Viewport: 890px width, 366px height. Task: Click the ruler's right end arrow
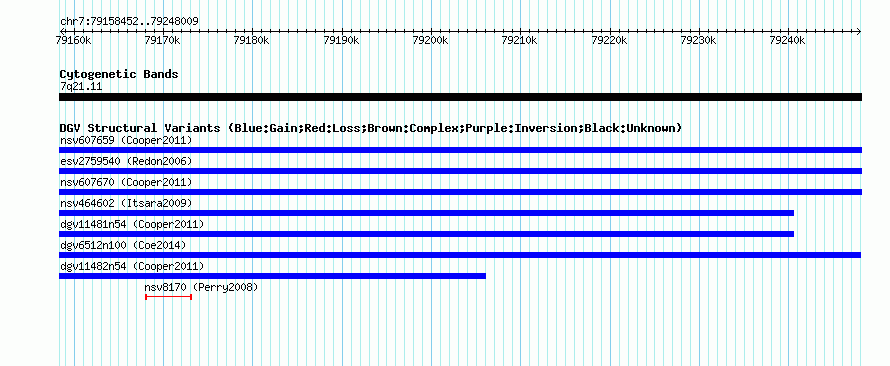[x=859, y=31]
